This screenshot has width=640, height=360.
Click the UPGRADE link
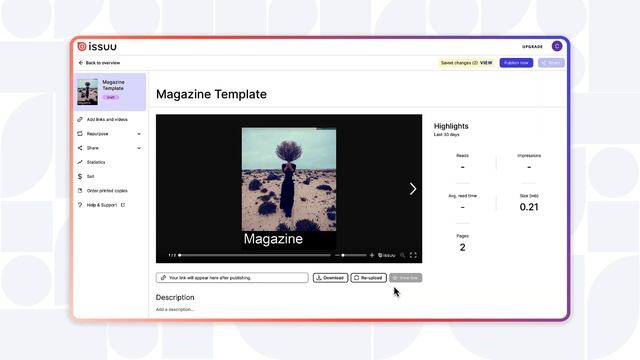click(532, 47)
